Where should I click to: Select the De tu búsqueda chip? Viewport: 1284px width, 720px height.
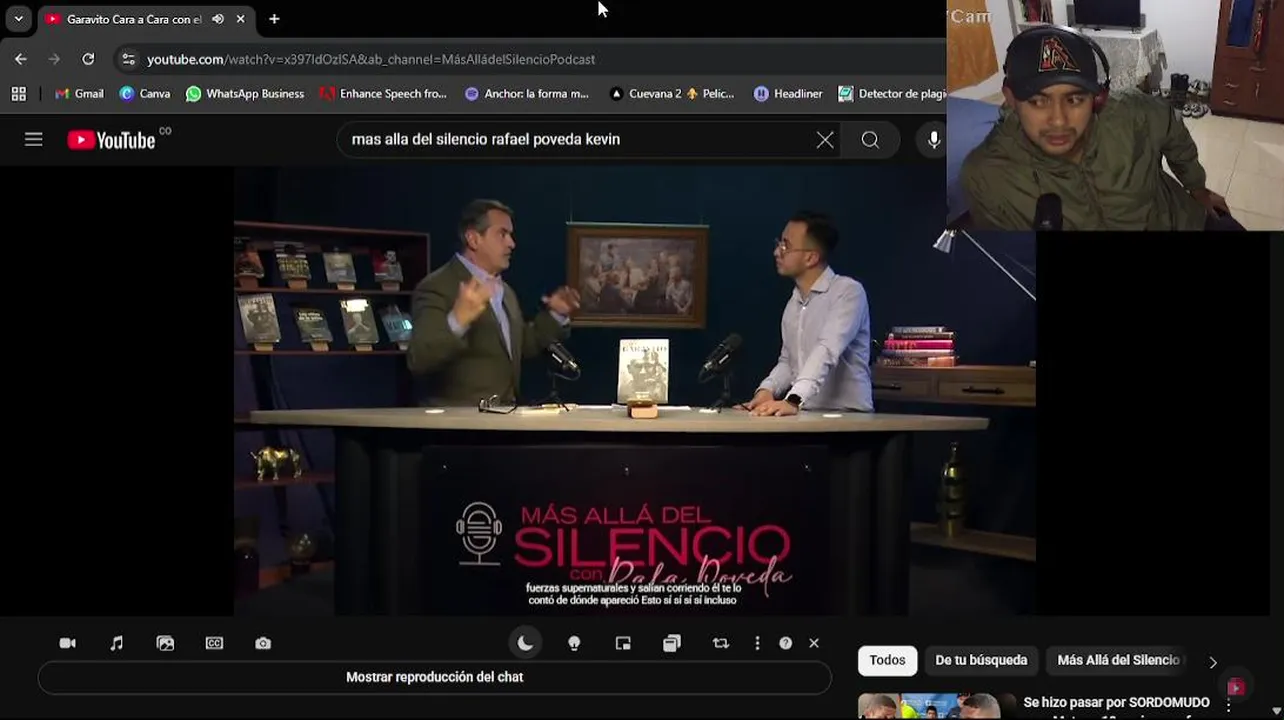click(x=981, y=660)
